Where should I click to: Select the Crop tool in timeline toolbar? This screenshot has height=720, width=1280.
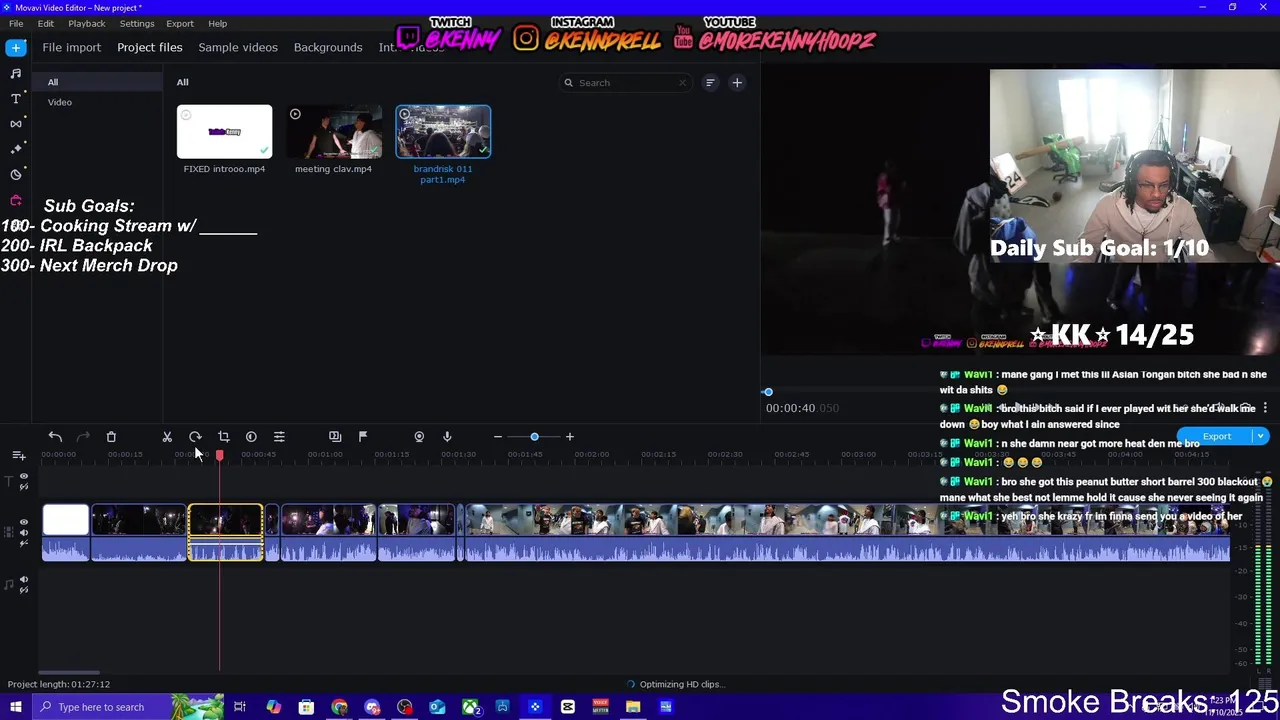[x=223, y=437]
